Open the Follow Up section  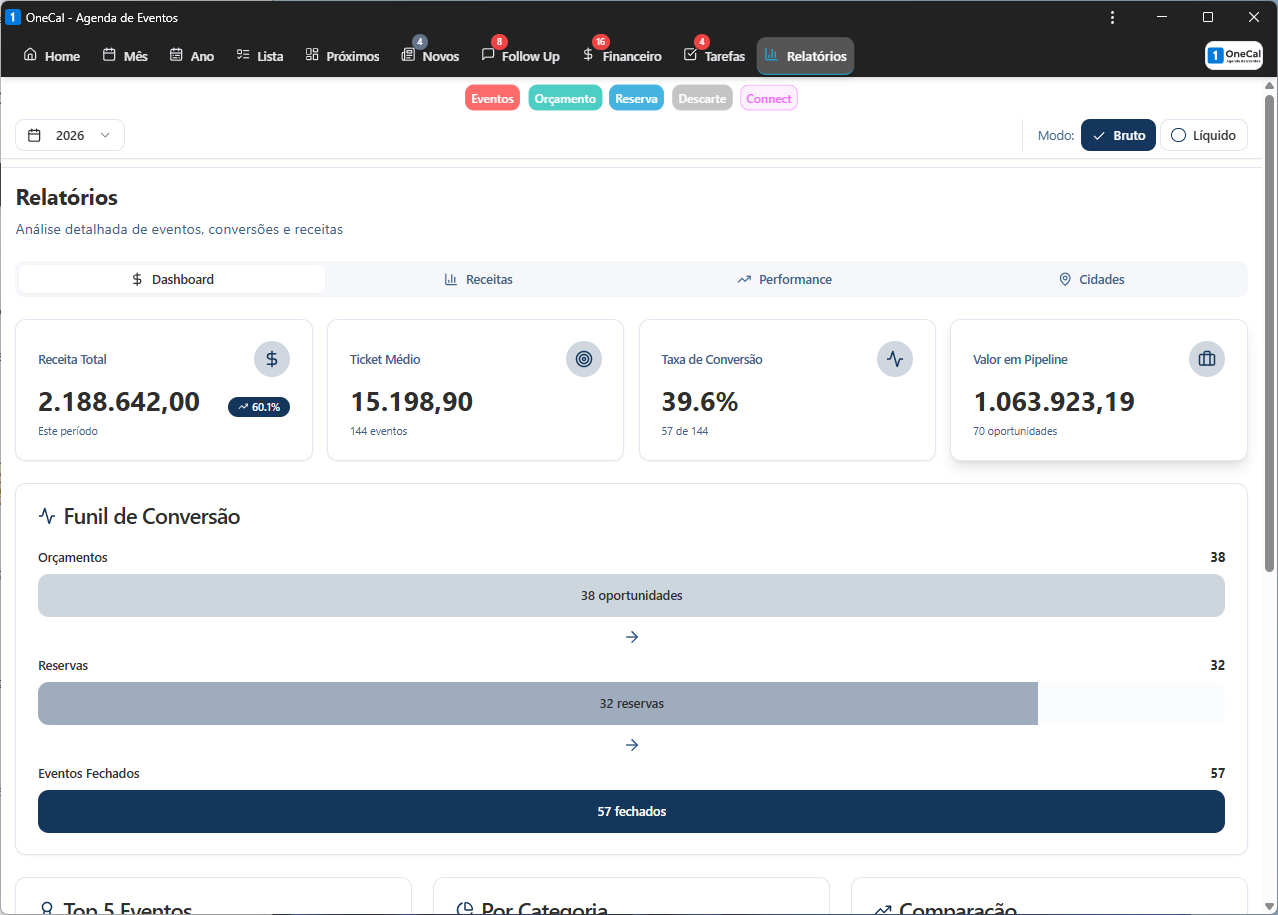pos(521,56)
